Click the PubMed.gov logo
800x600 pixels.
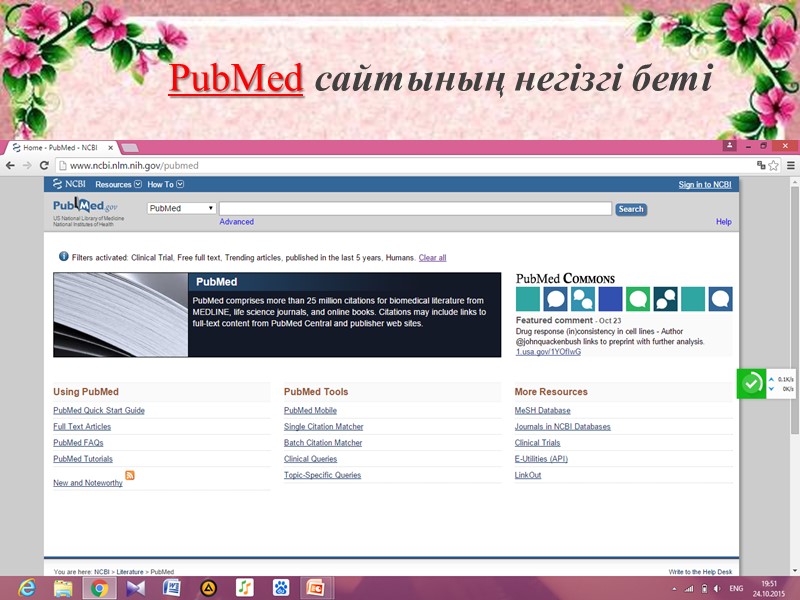click(85, 206)
